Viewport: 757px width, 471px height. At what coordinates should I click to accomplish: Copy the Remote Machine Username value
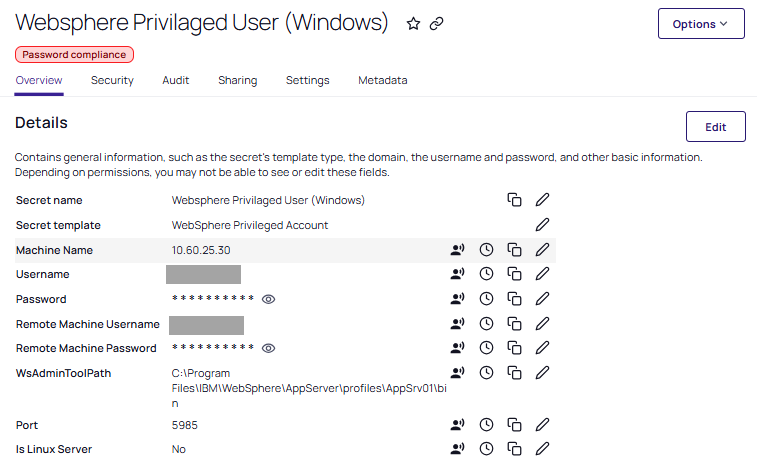pyautogui.click(x=514, y=323)
